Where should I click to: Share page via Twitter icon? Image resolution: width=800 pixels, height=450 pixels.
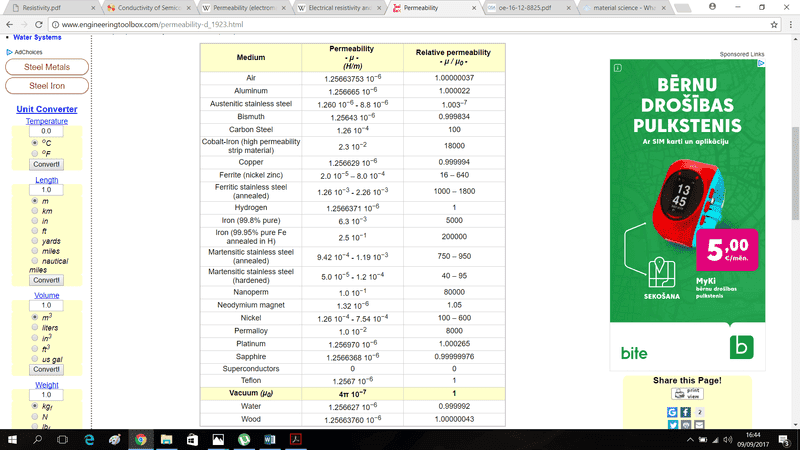point(672,424)
